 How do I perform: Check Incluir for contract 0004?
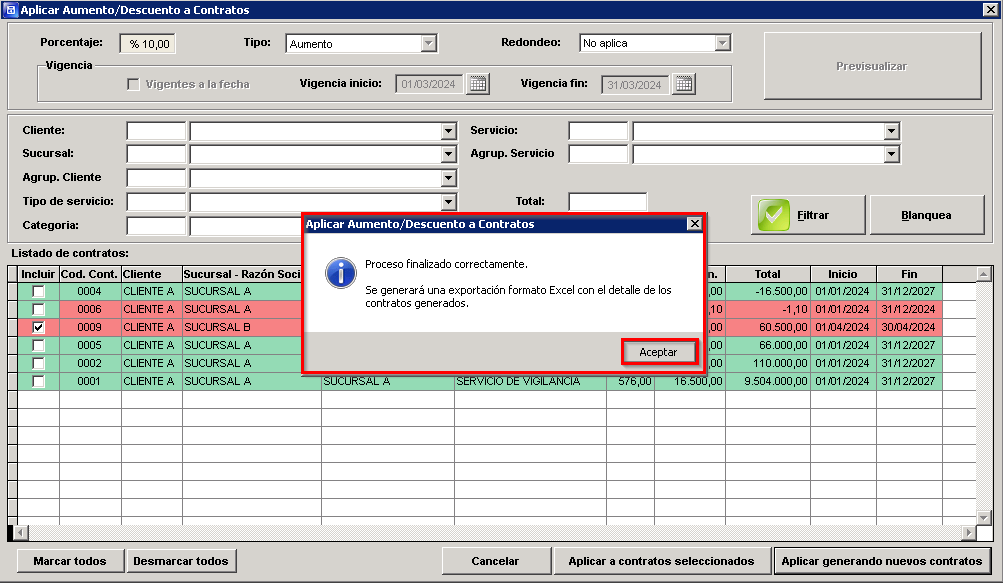[x=38, y=291]
